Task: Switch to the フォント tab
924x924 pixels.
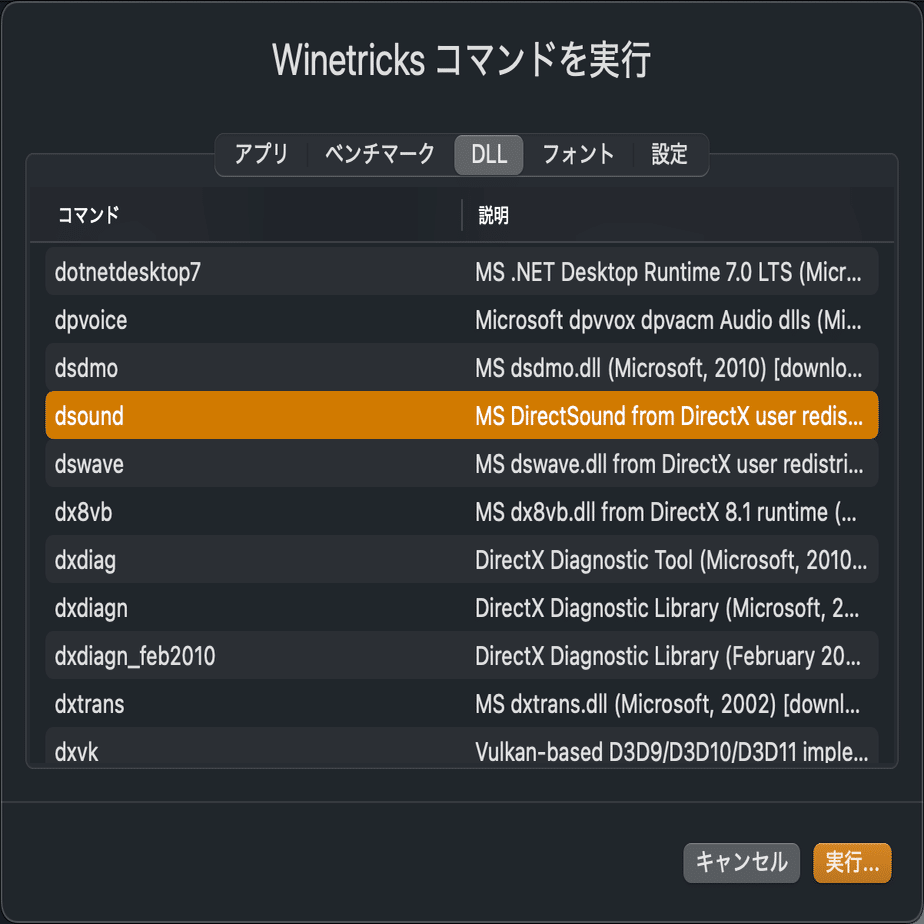Action: tap(578, 155)
